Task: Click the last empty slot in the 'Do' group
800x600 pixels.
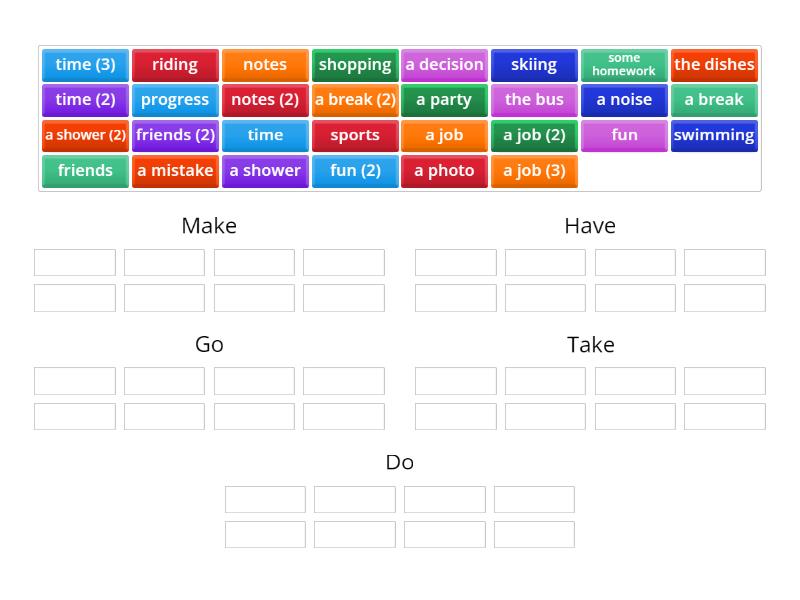Action: [534, 534]
